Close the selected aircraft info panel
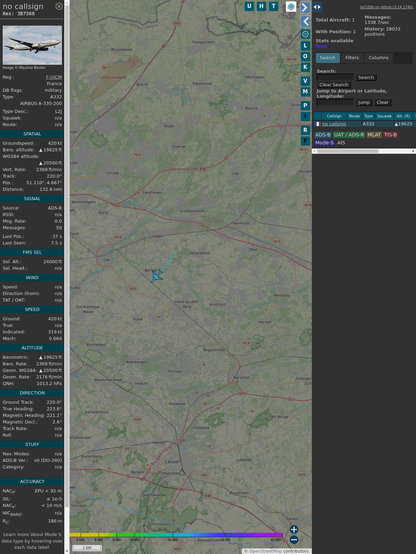Screen dimensions: 416x554 pyautogui.click(x=59, y=6)
